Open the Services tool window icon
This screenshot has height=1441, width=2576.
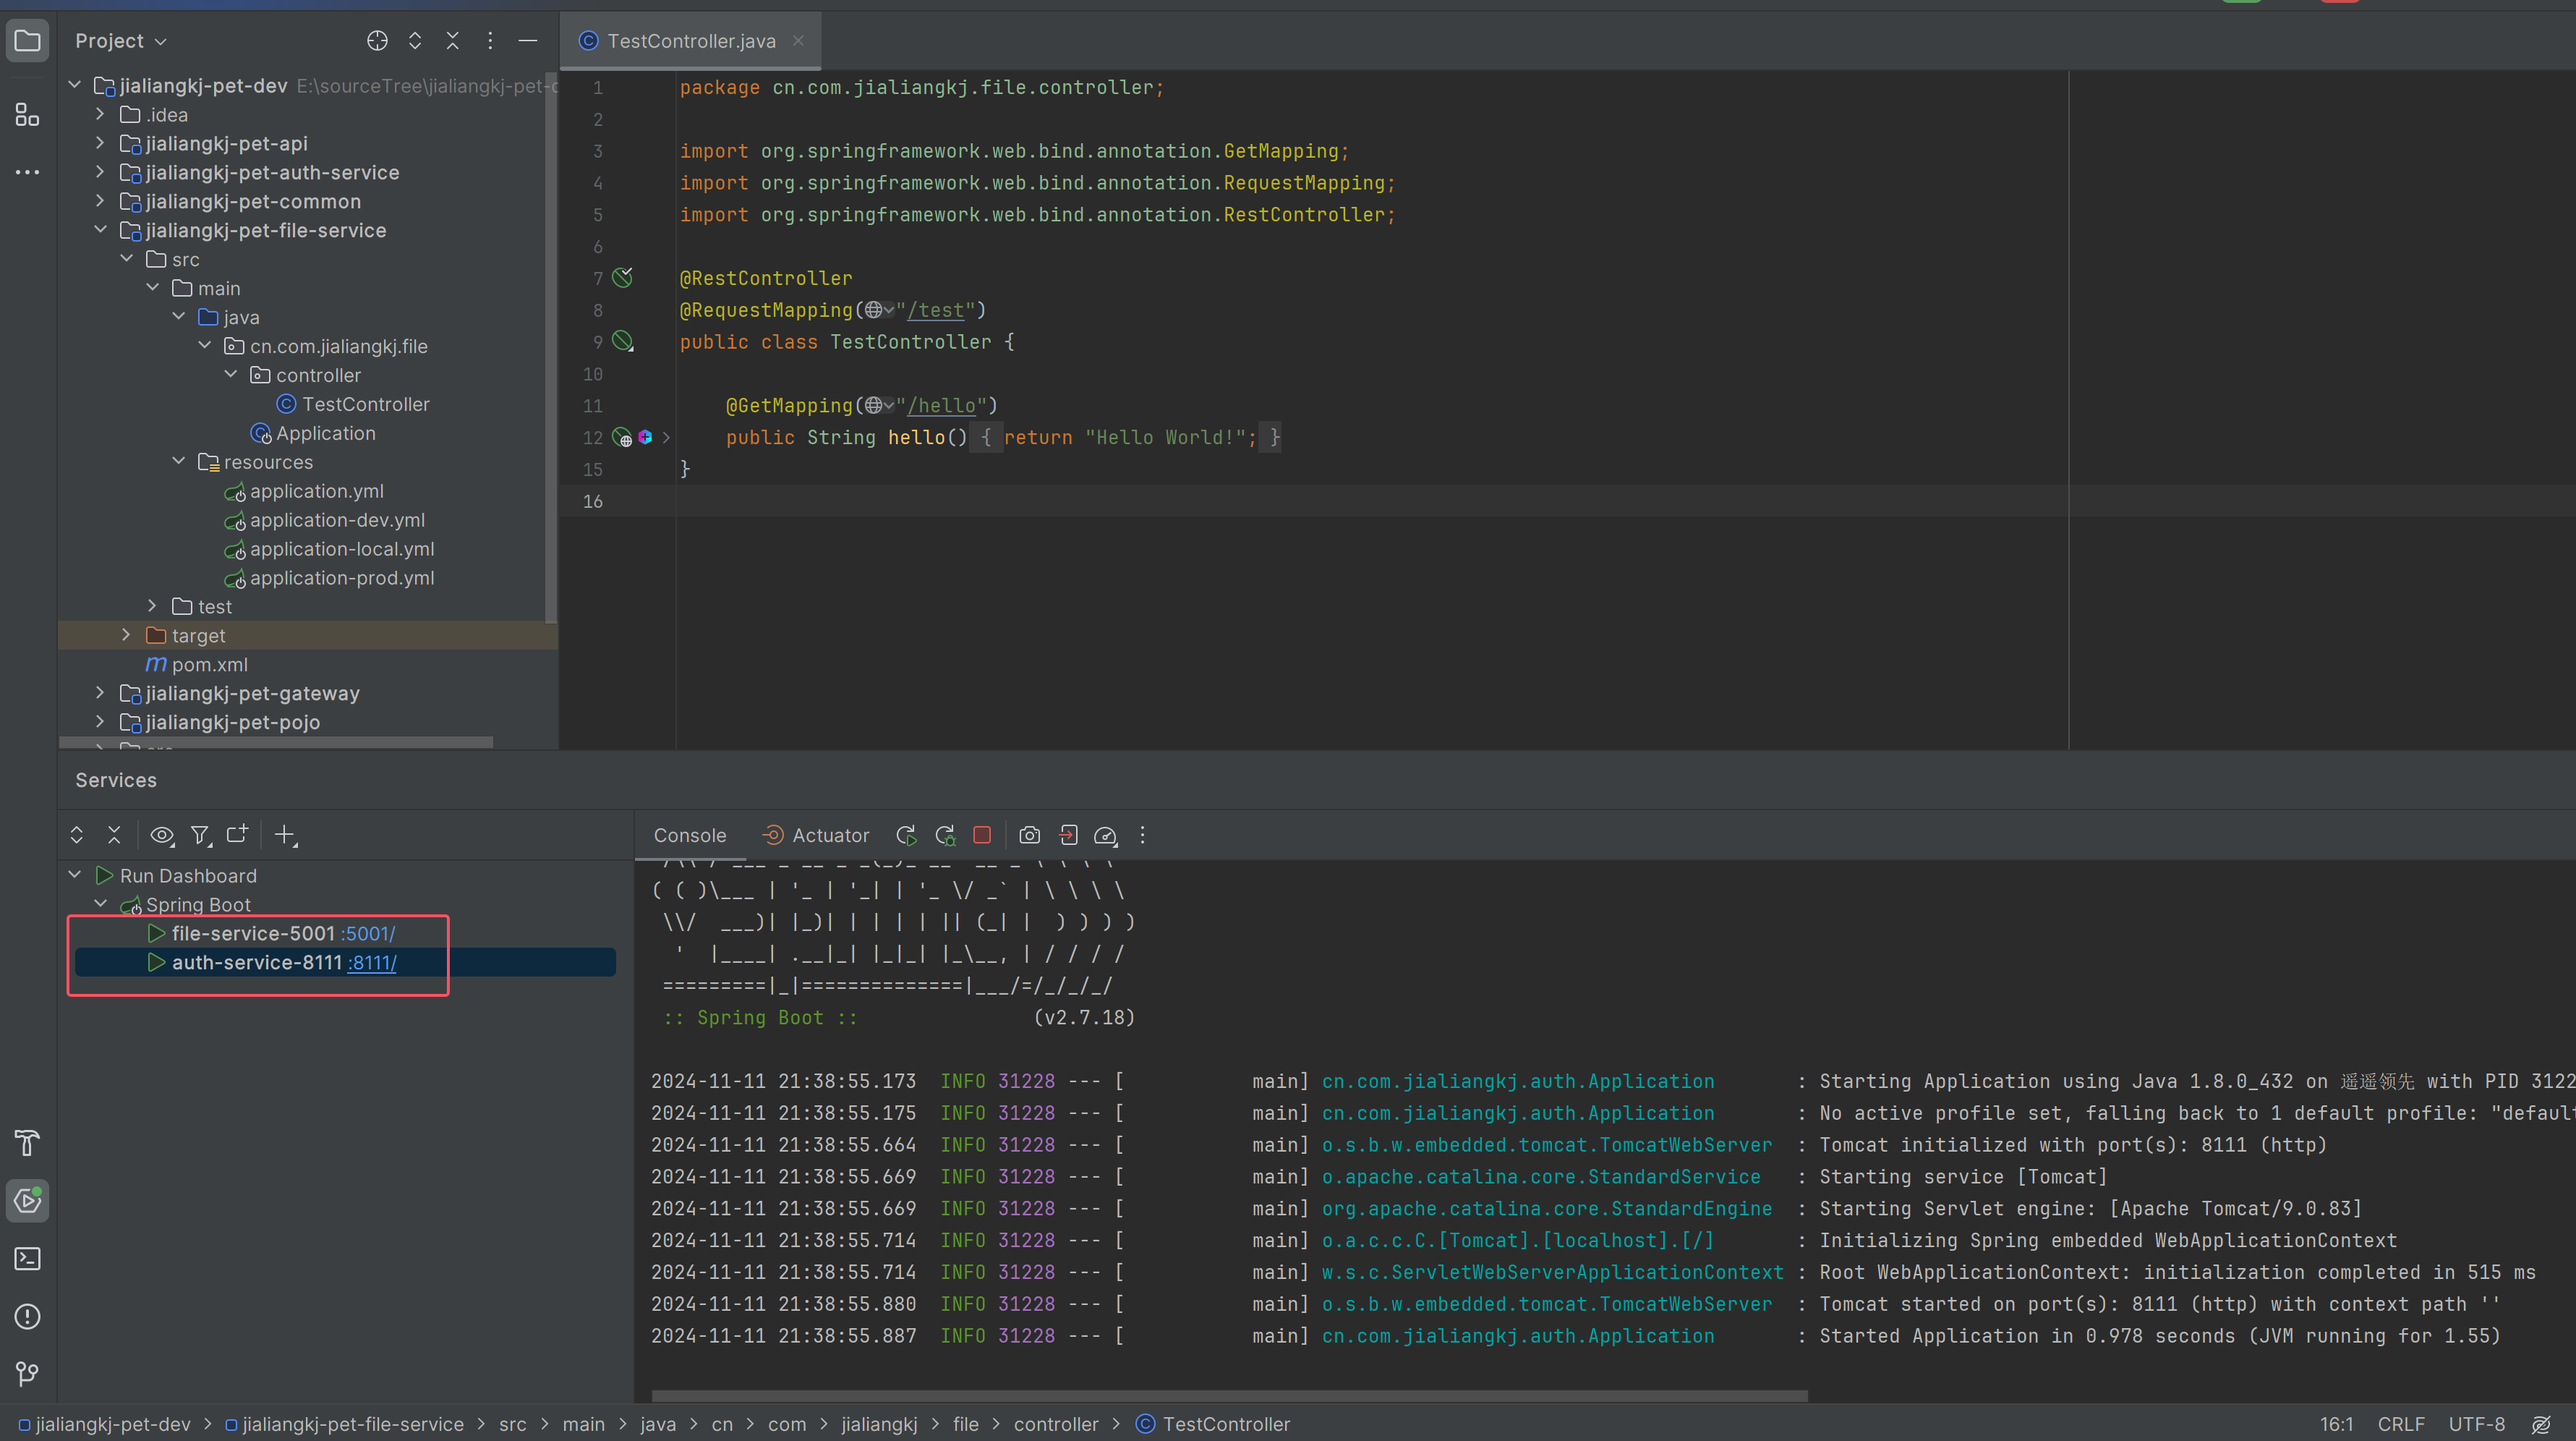[x=27, y=1200]
